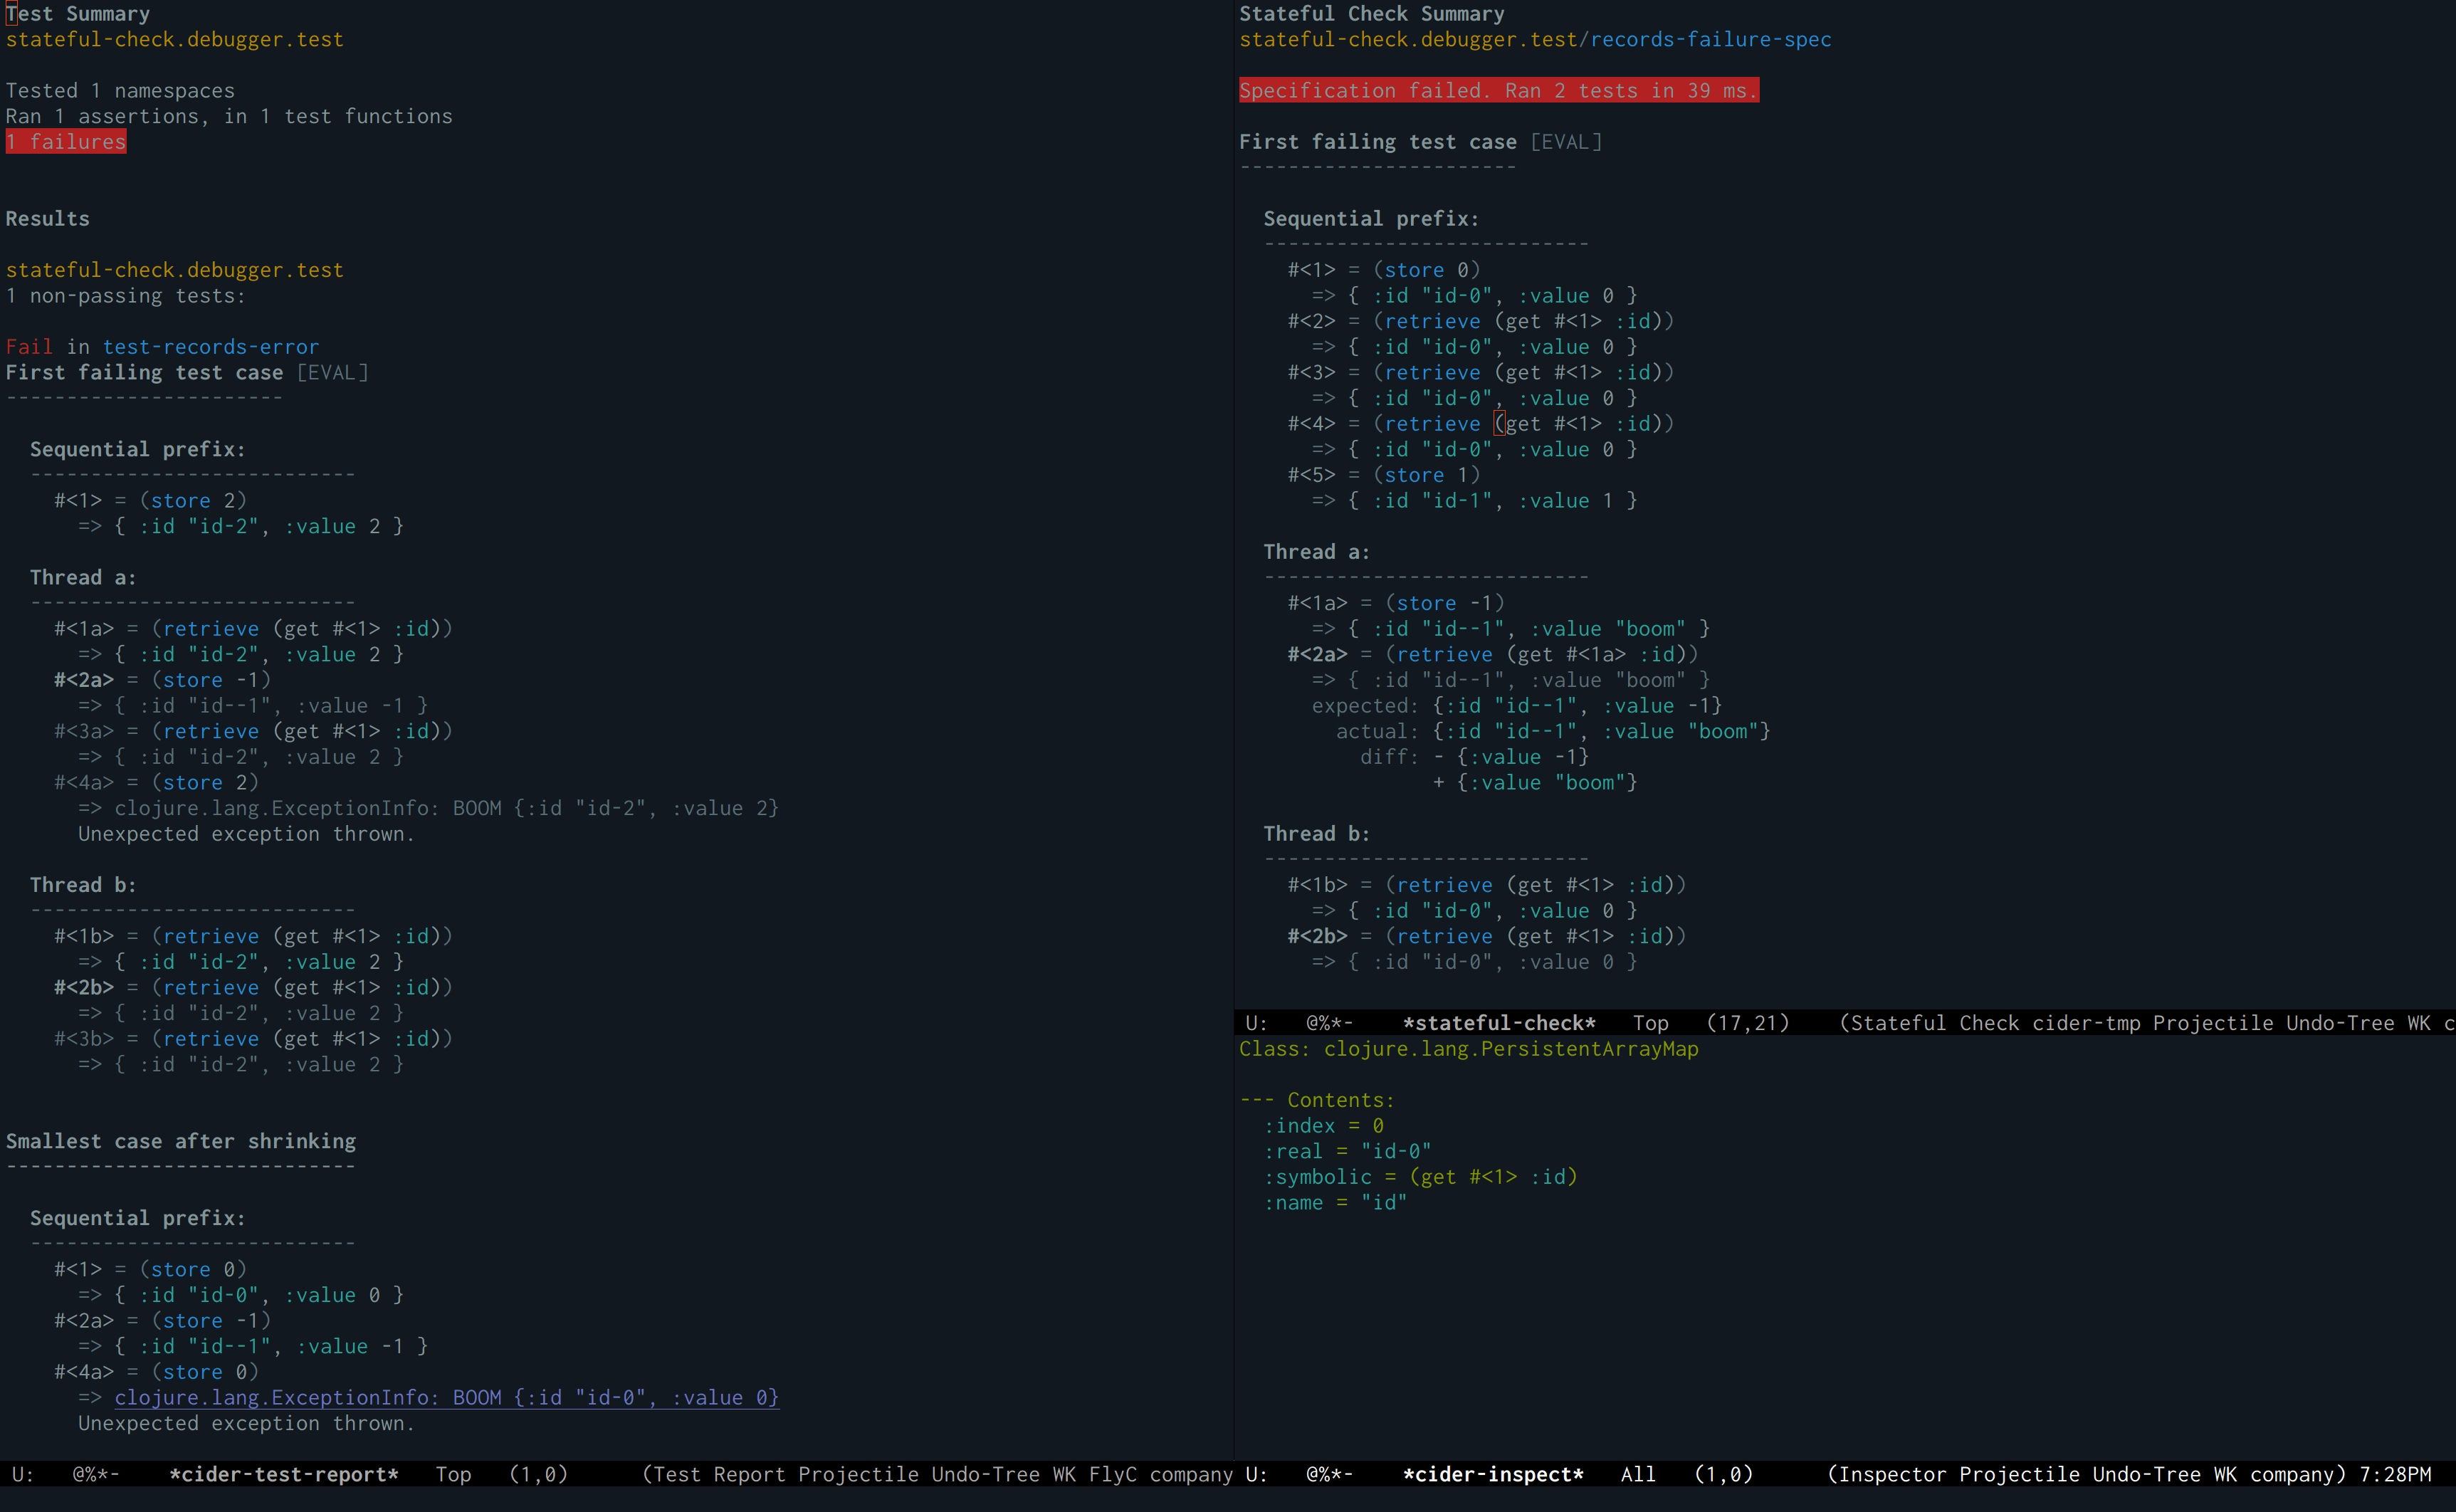Click the test-records-error failing test link
The image size is (2456, 1512).
pos(210,347)
